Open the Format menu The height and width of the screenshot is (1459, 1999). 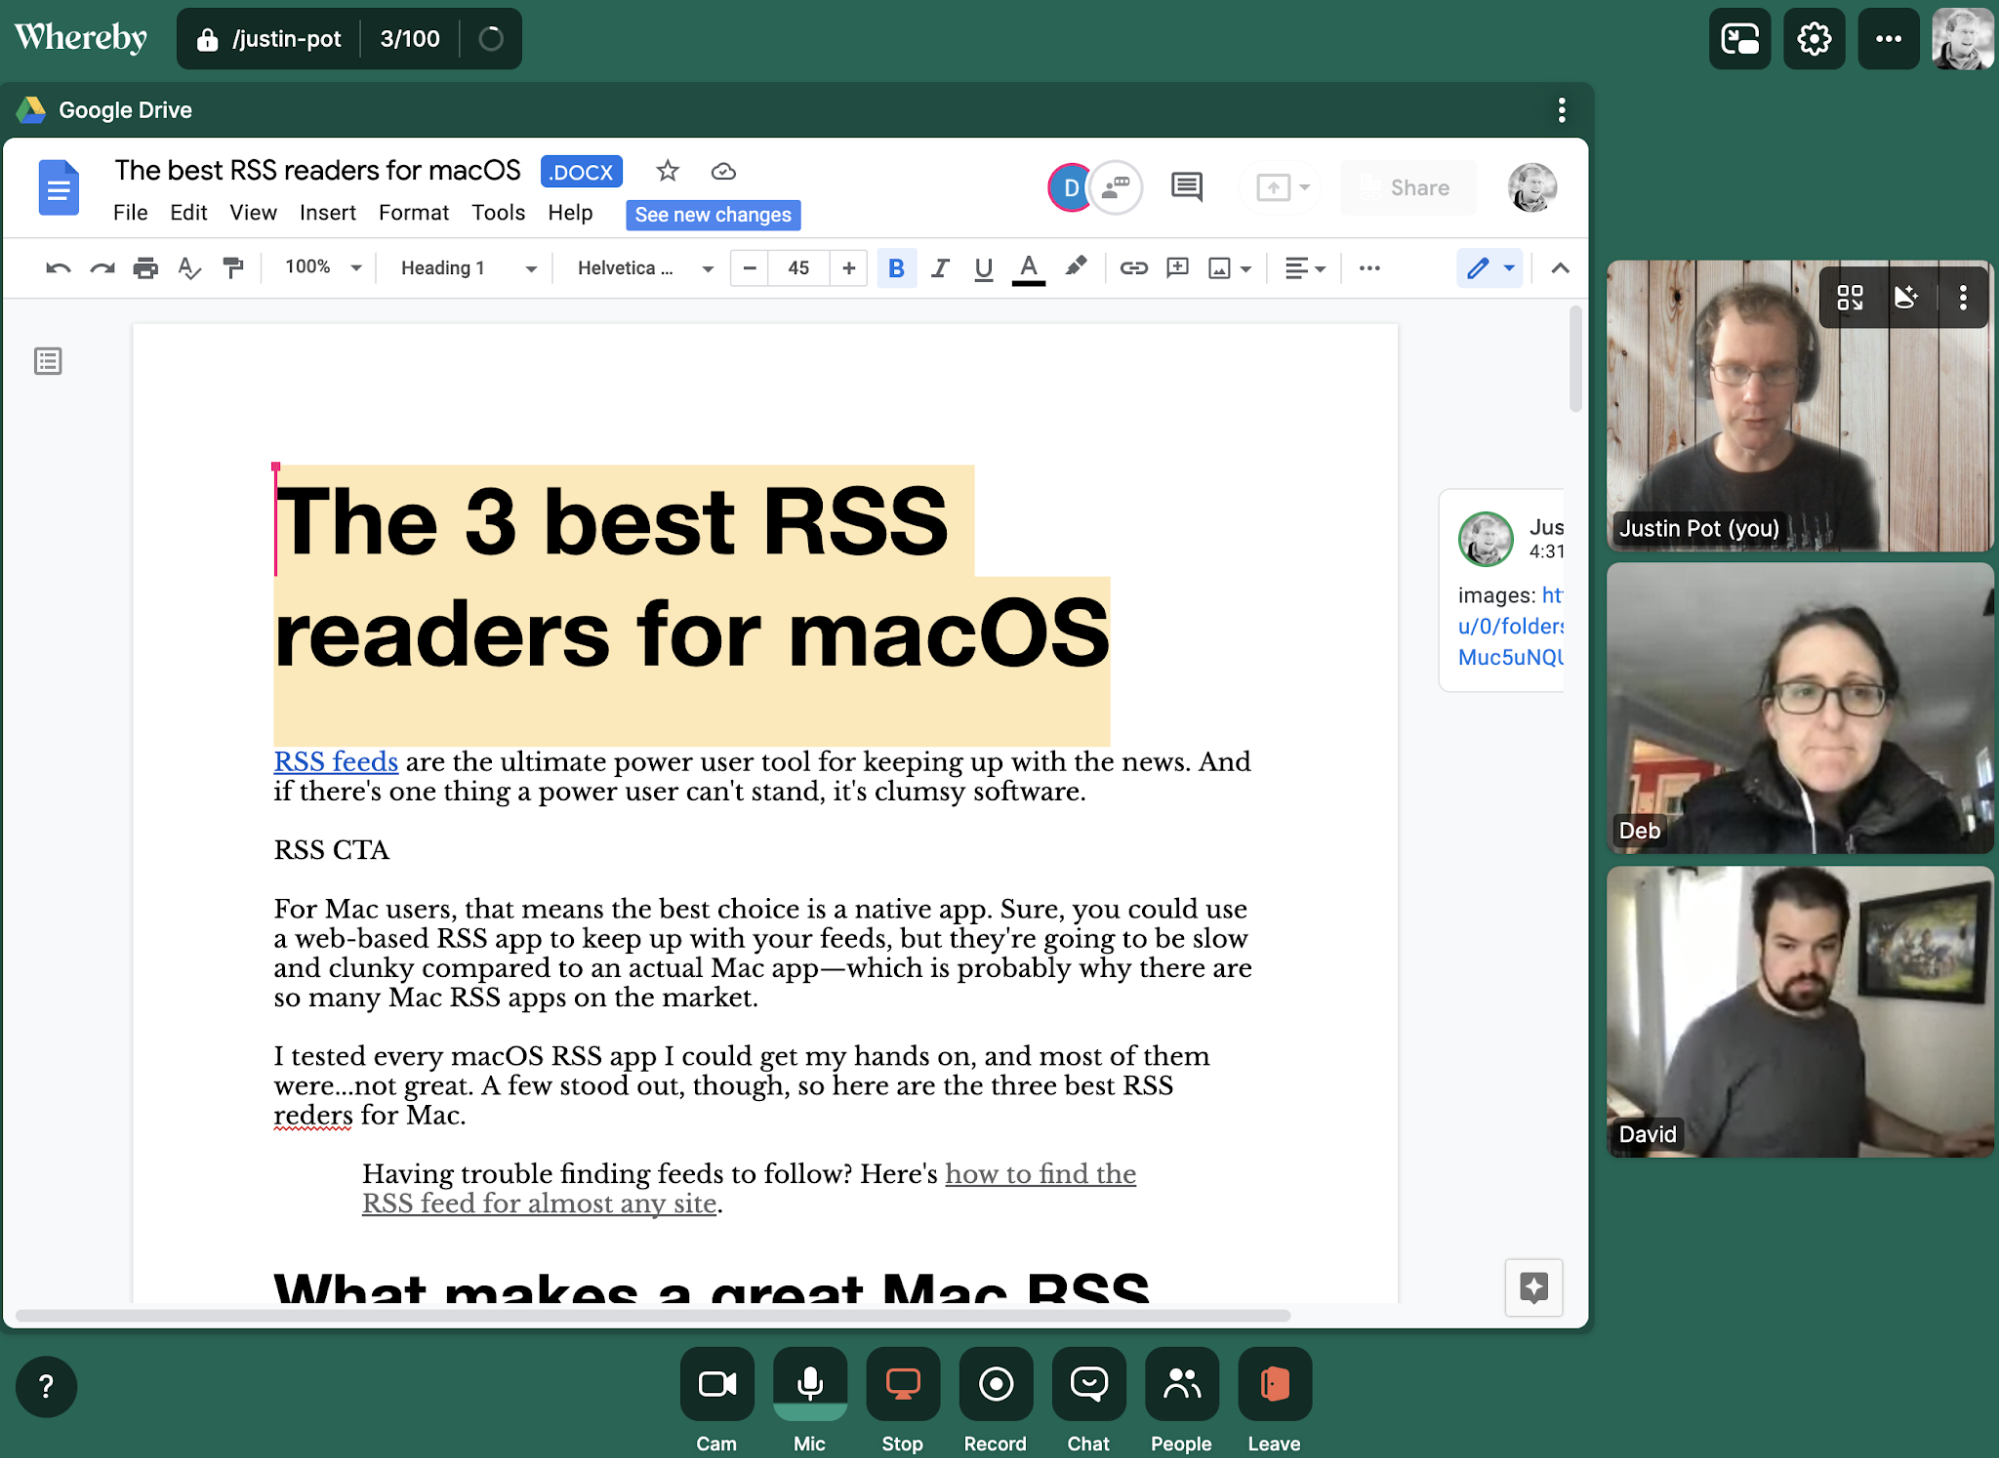coord(411,213)
